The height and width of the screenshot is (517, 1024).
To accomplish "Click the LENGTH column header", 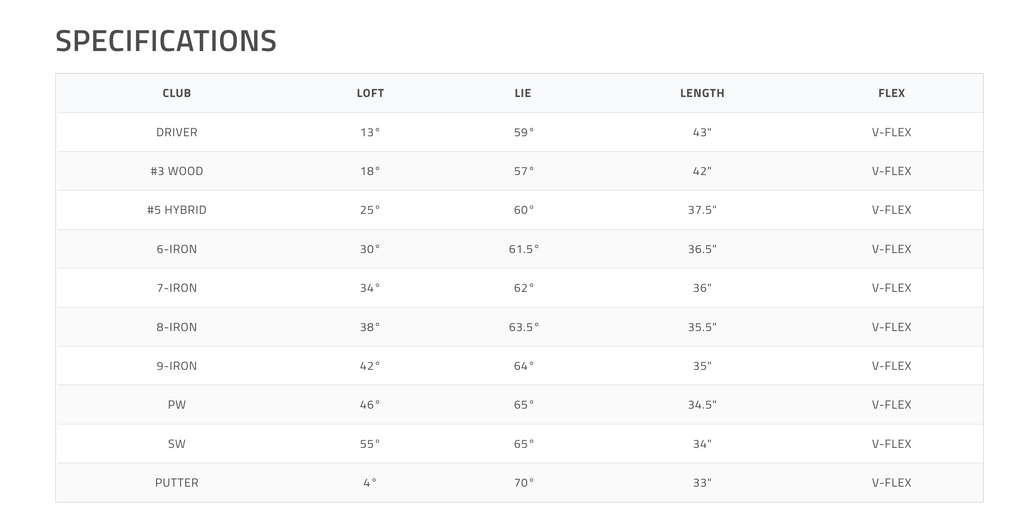I will (702, 93).
